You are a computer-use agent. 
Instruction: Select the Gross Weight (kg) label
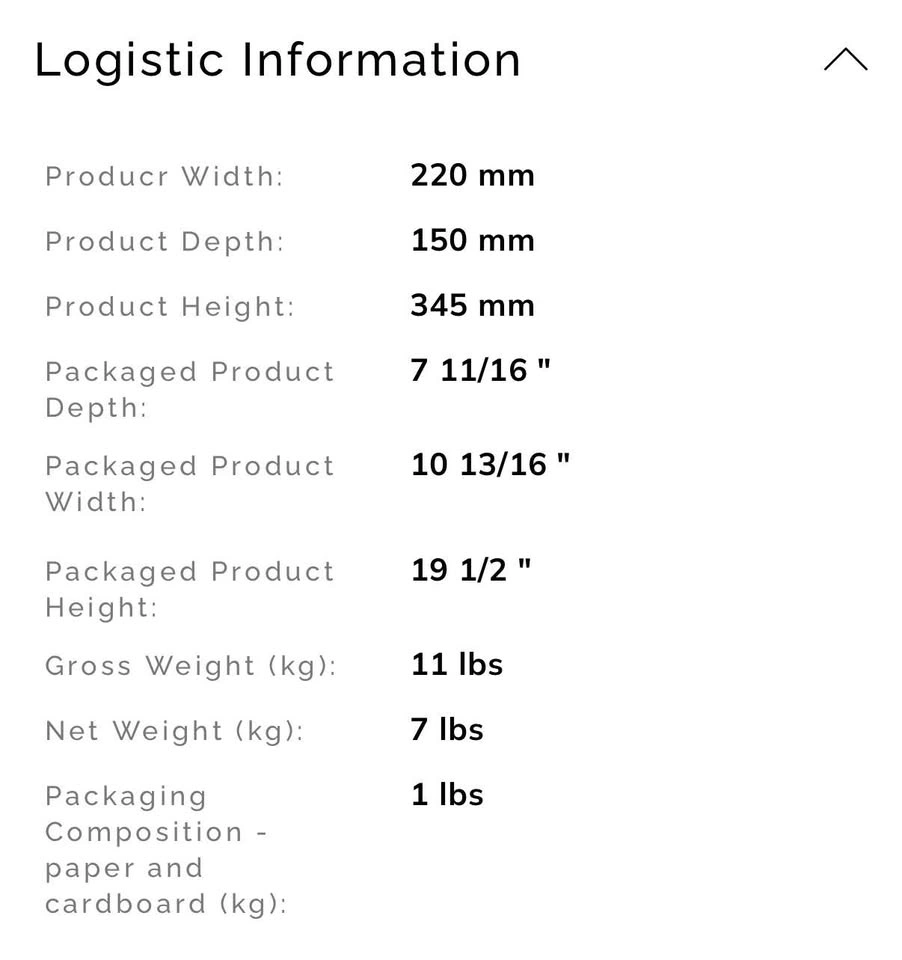[x=191, y=666]
